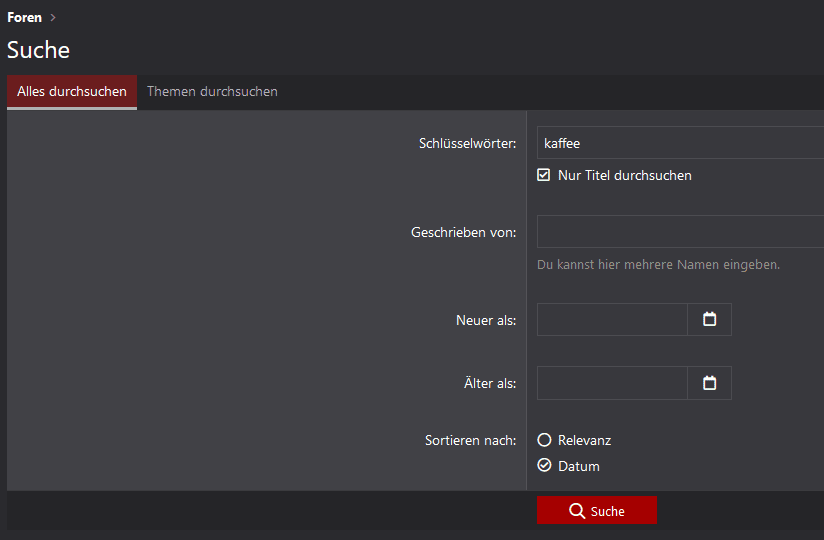Switch to the Alles durchsuchen tab
The height and width of the screenshot is (540, 824).
tap(72, 92)
